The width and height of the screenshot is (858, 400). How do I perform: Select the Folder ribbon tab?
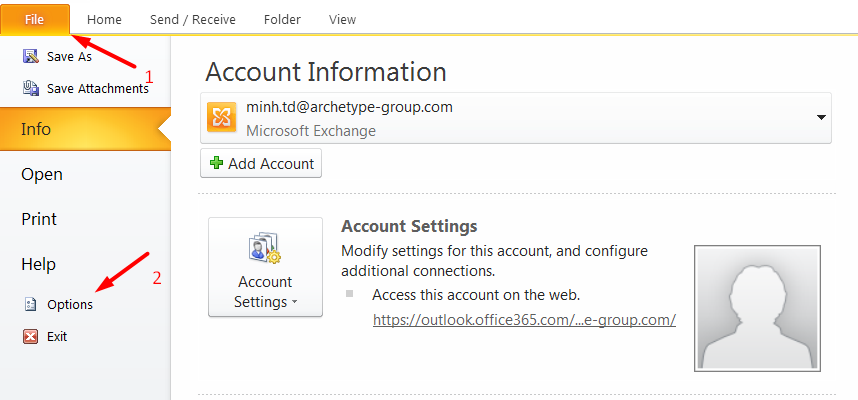tap(282, 20)
